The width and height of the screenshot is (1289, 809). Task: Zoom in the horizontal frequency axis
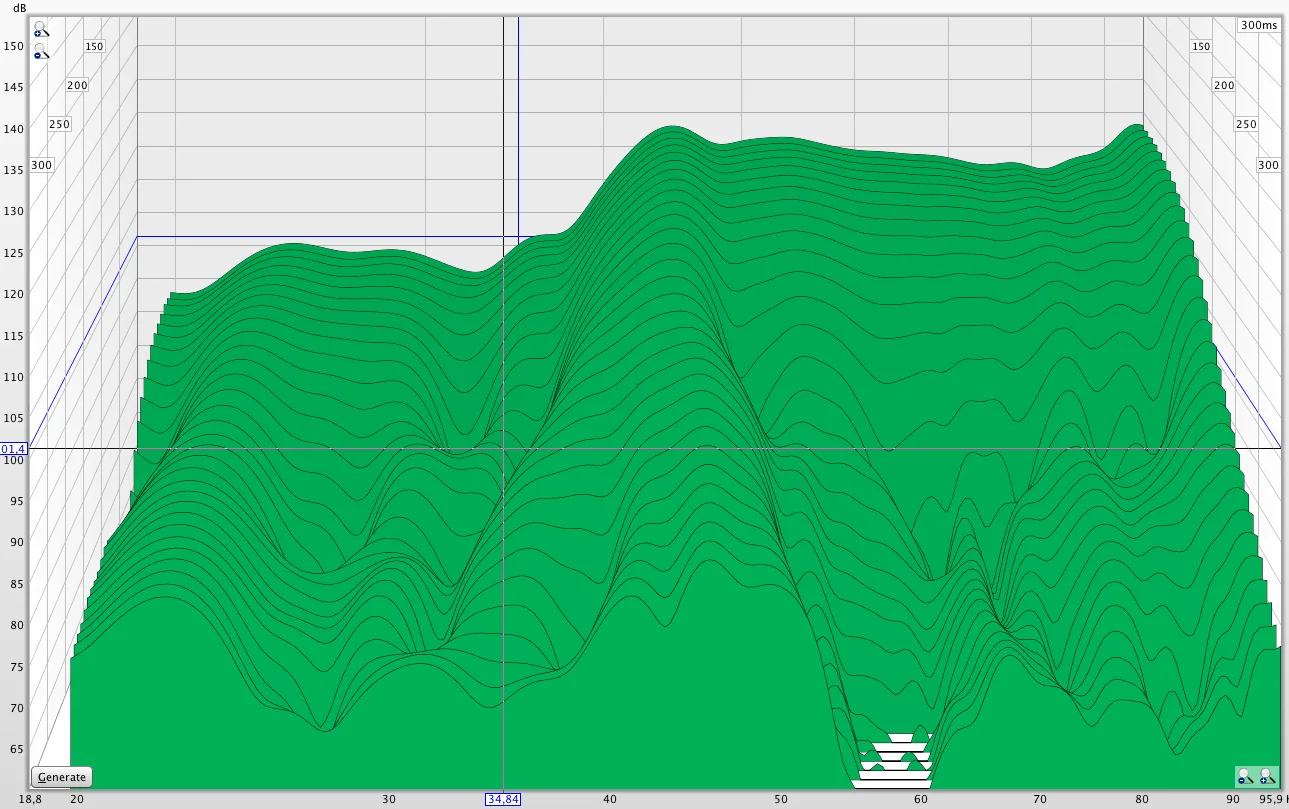pos(1268,776)
